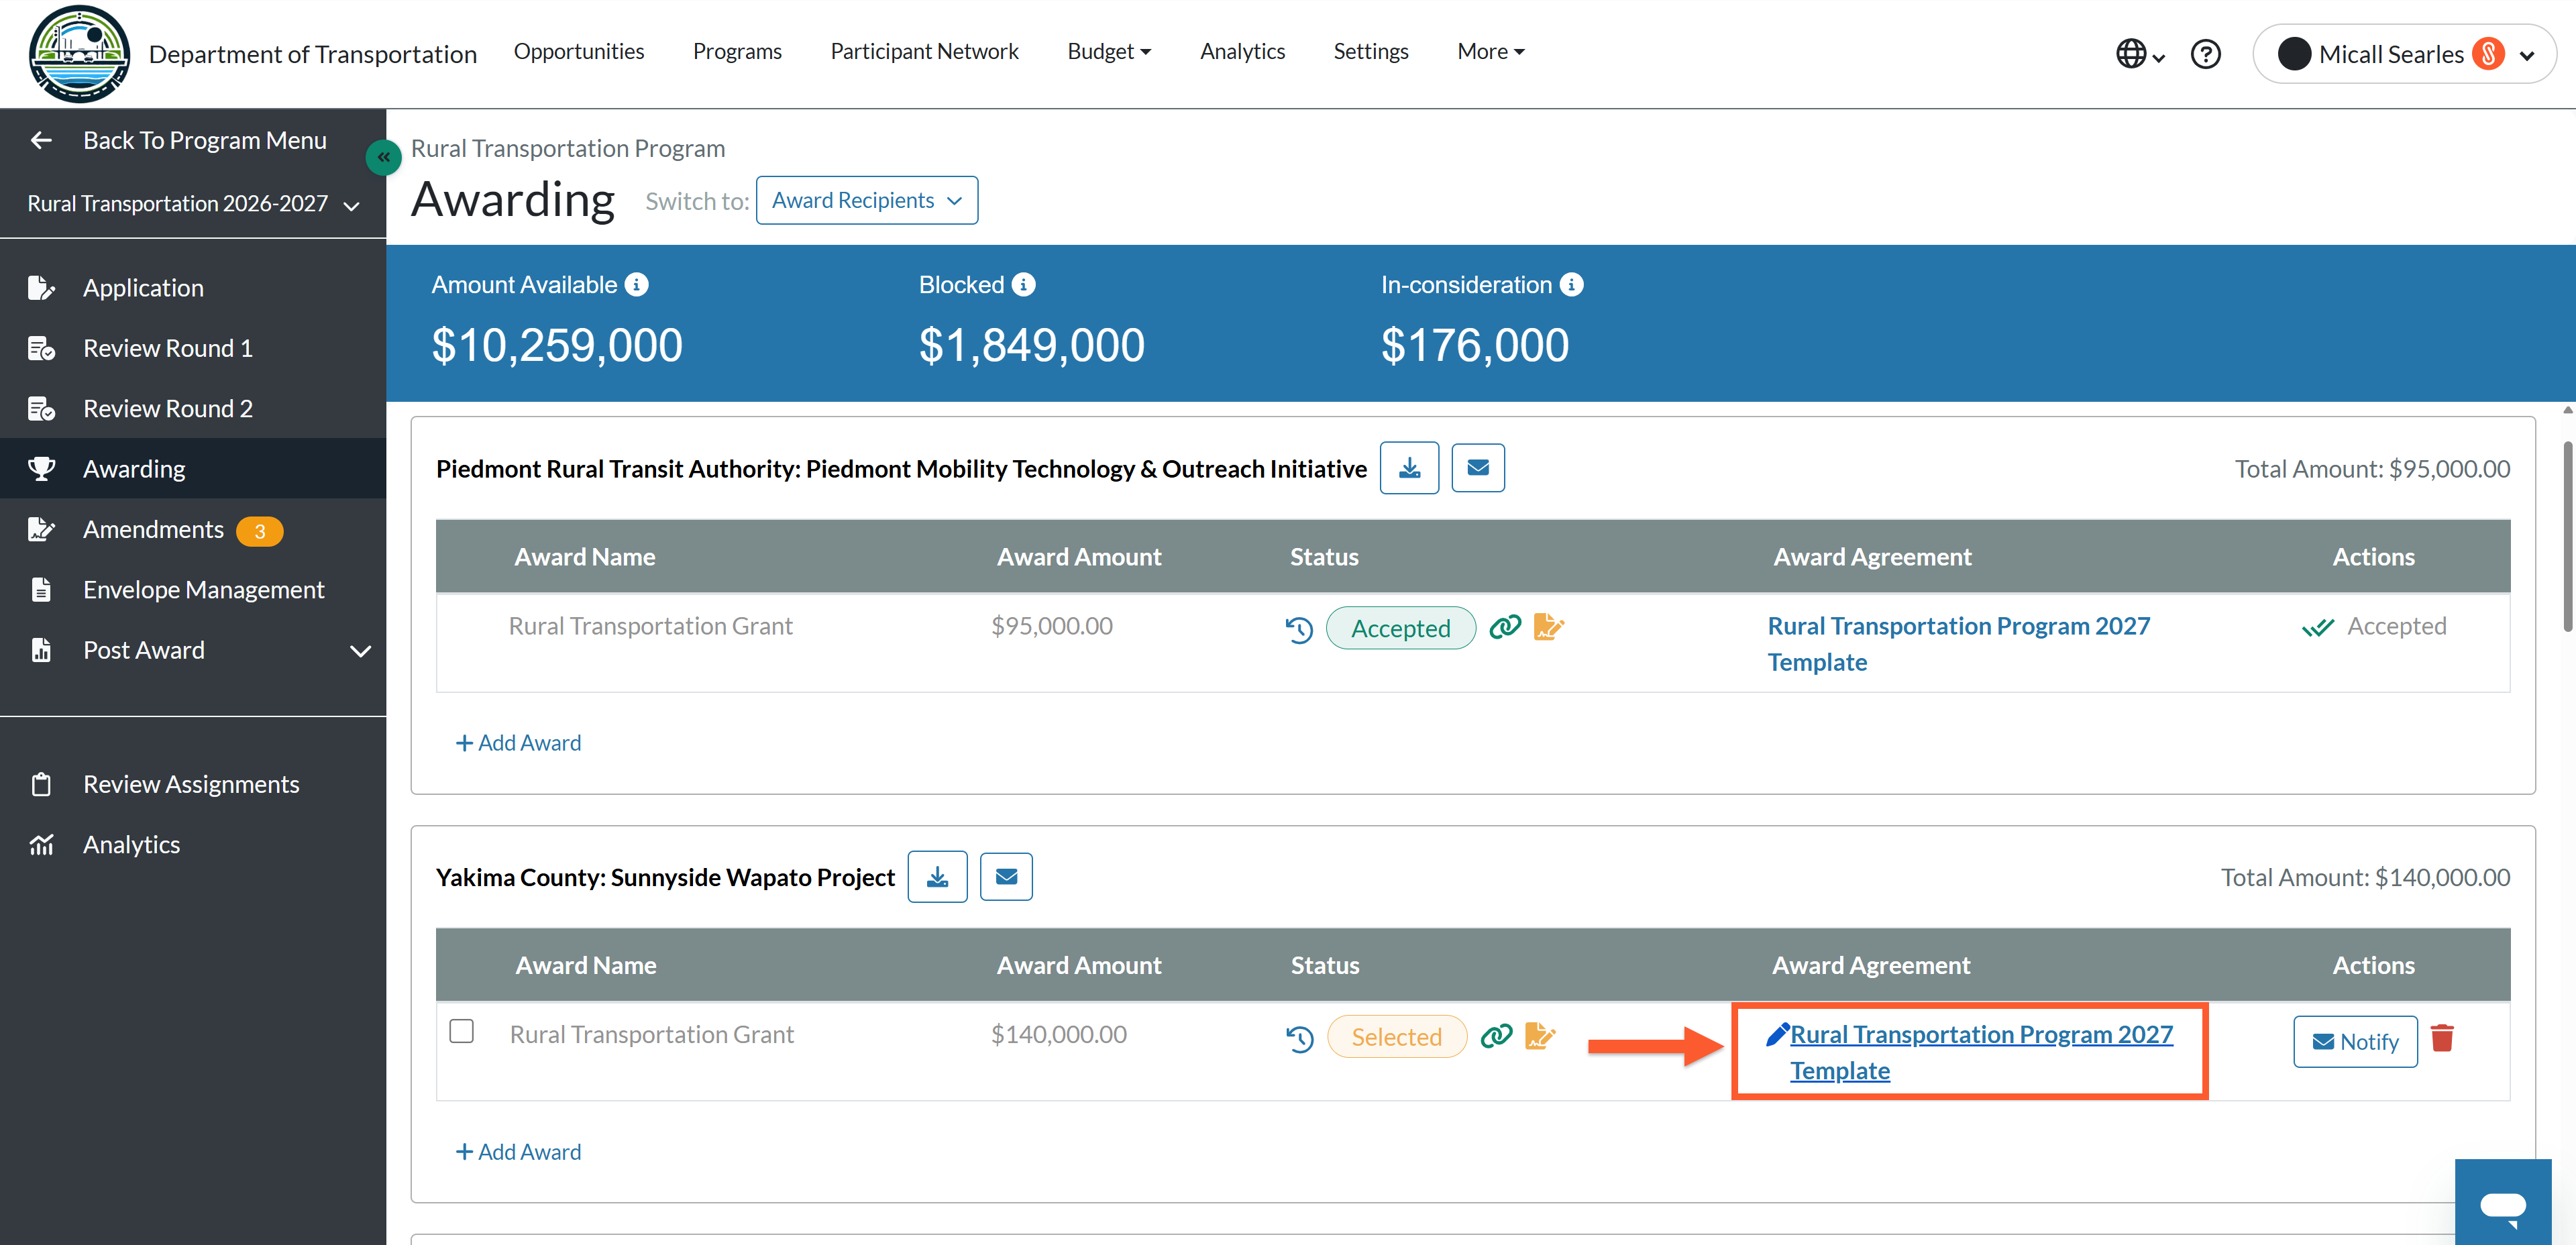Screen dimensions: 2576x1245
Task: Click the Blocked info icon
Action: coord(1023,285)
